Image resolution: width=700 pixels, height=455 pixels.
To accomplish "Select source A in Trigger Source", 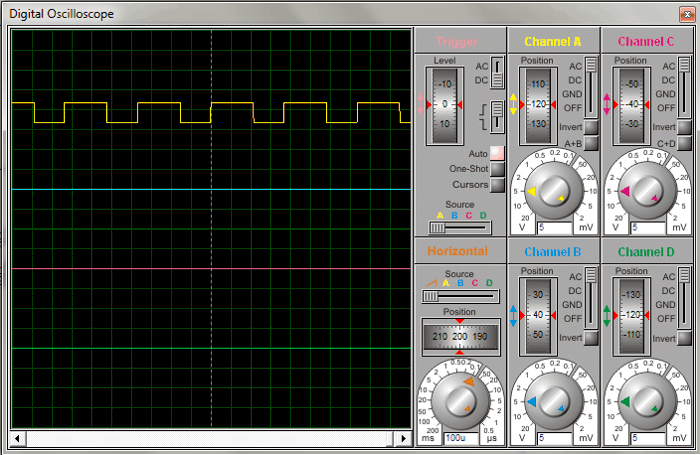I will click(440, 216).
